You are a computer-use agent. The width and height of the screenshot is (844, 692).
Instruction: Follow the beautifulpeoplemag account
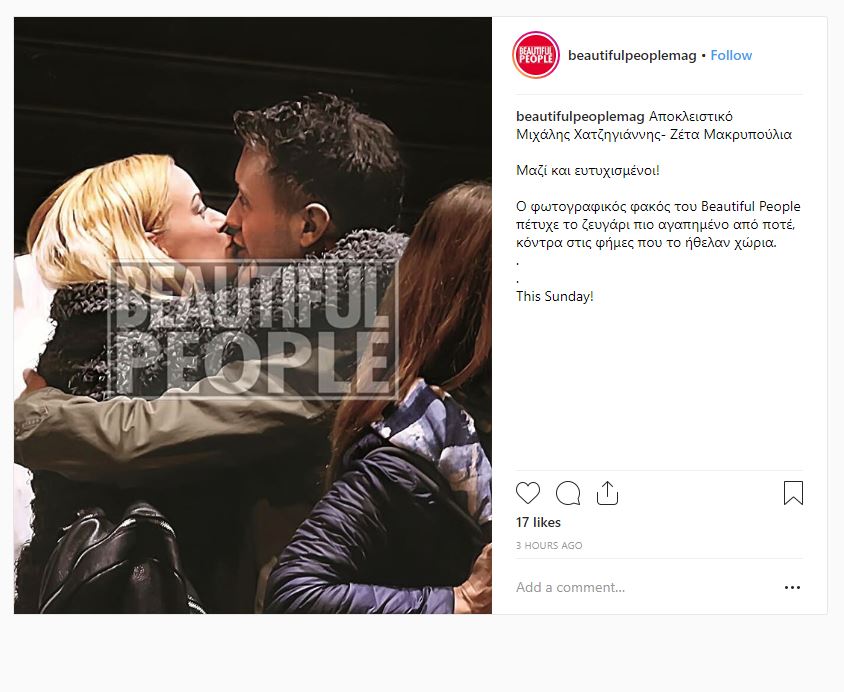[x=731, y=55]
